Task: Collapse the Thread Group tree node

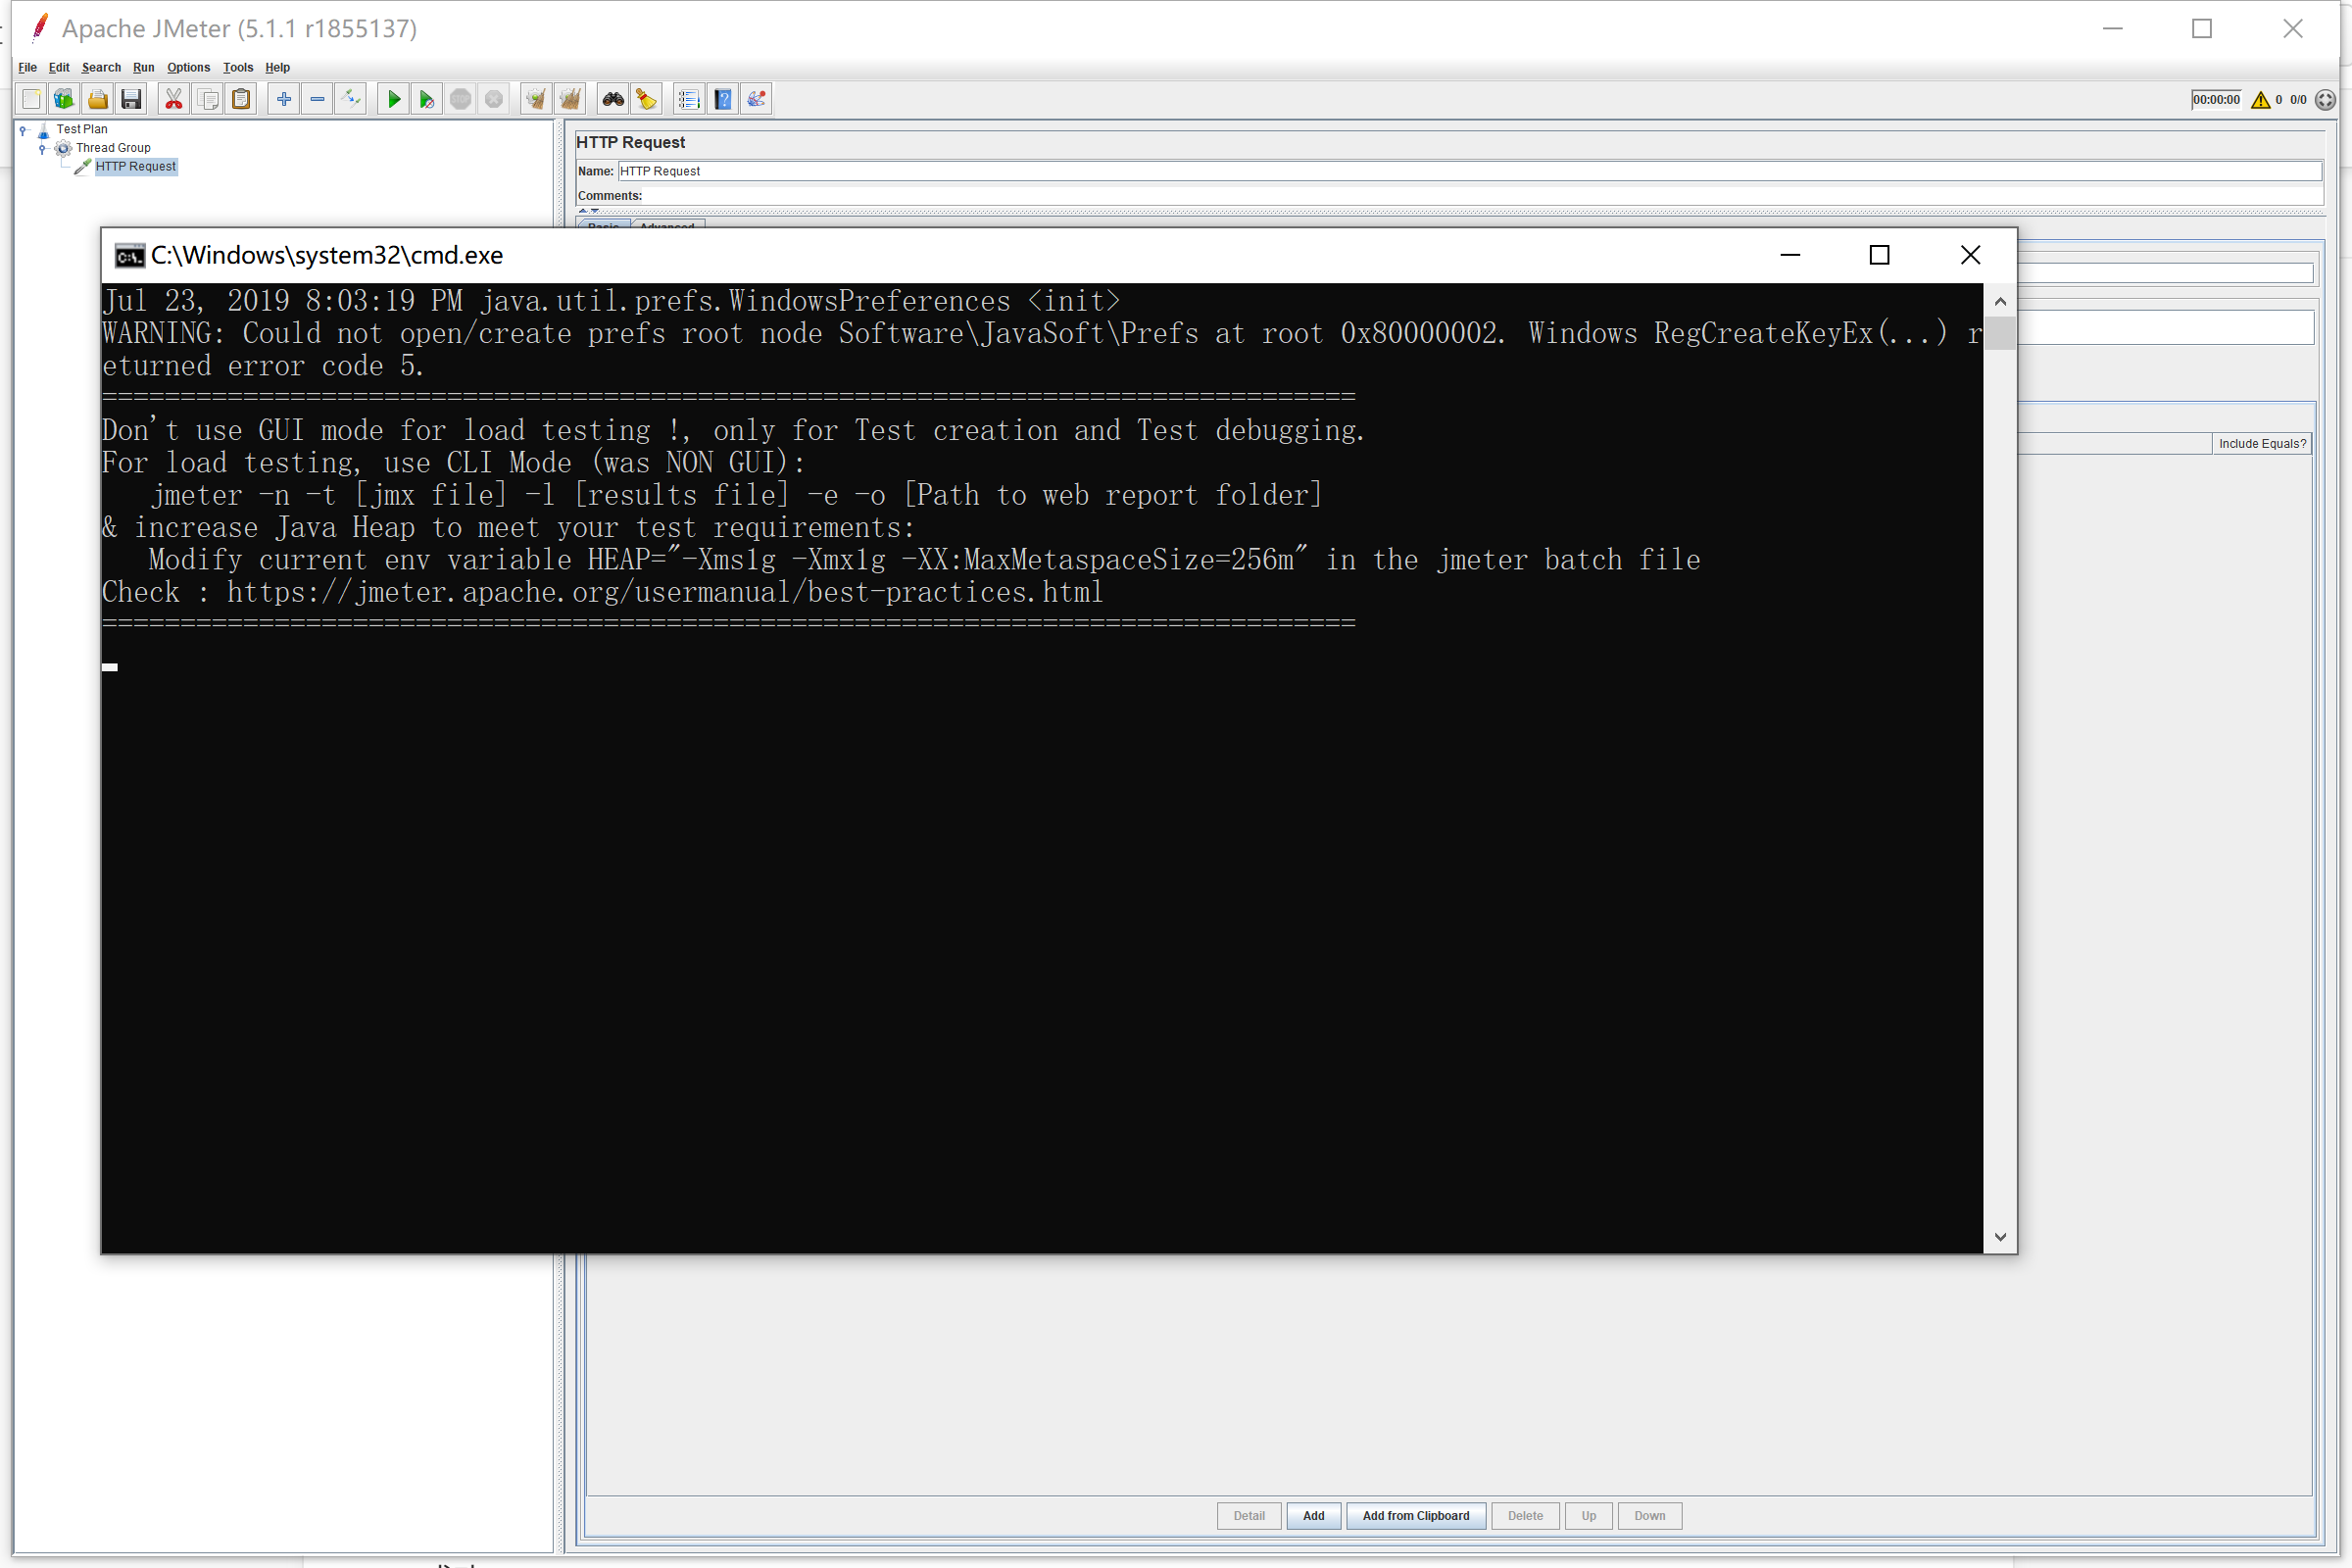Action: click(42, 149)
